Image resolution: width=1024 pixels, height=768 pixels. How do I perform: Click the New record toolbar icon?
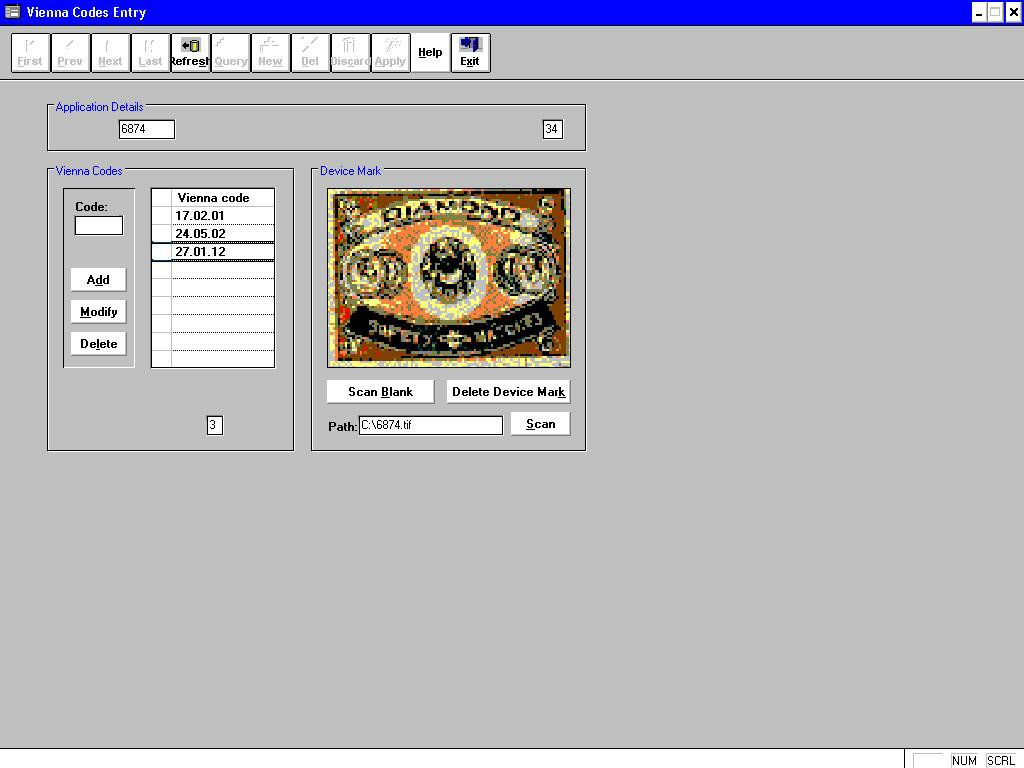point(270,52)
